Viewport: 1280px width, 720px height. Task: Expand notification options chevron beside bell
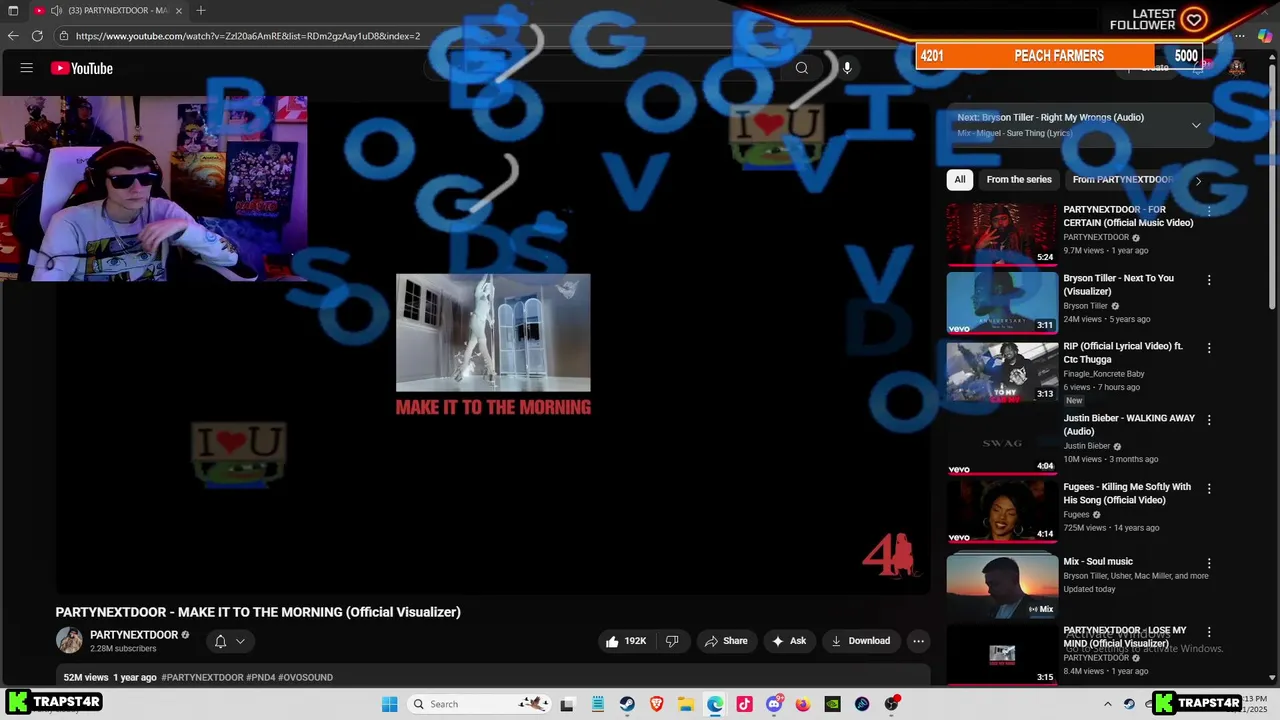click(240, 641)
